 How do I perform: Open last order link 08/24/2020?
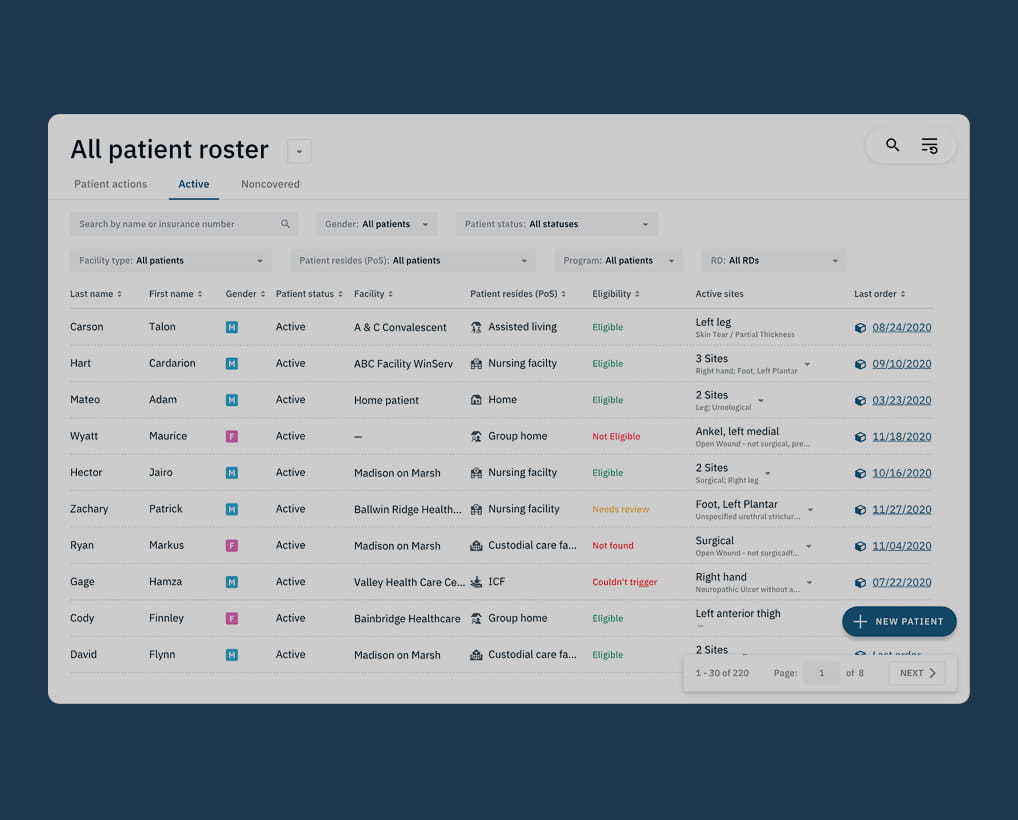click(x=901, y=327)
